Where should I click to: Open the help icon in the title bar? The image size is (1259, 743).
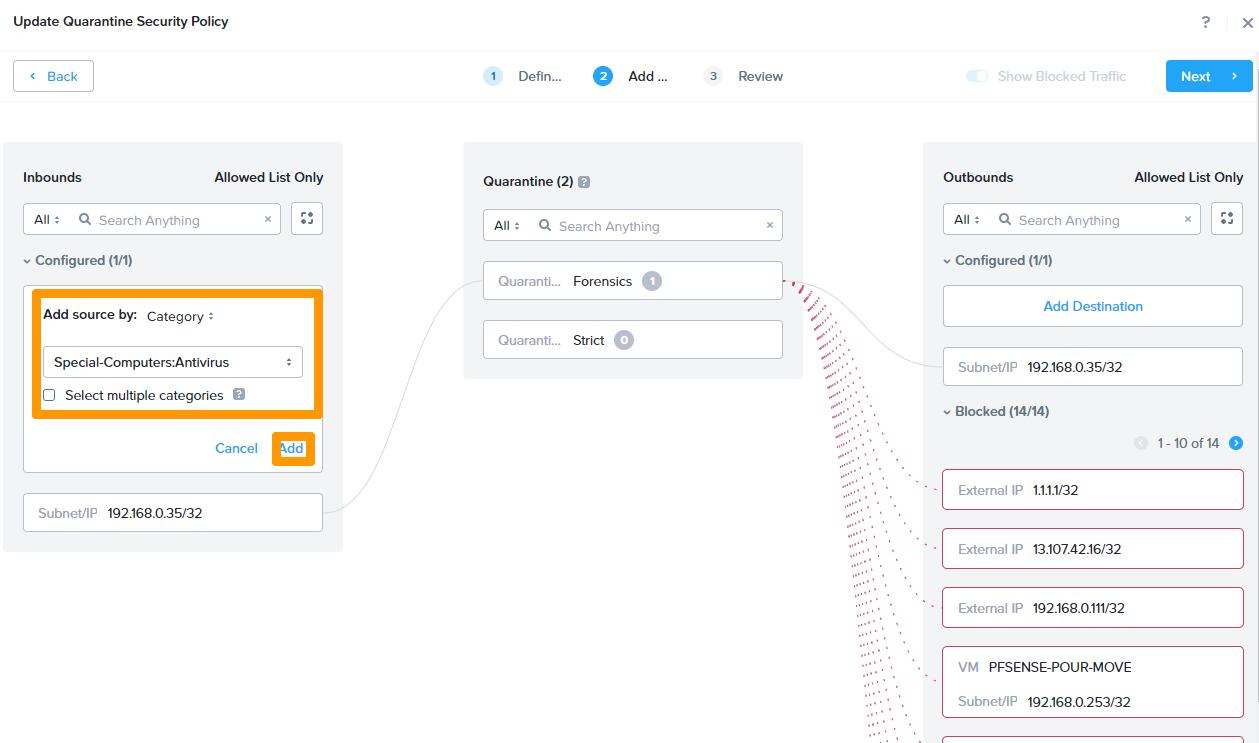point(1205,21)
